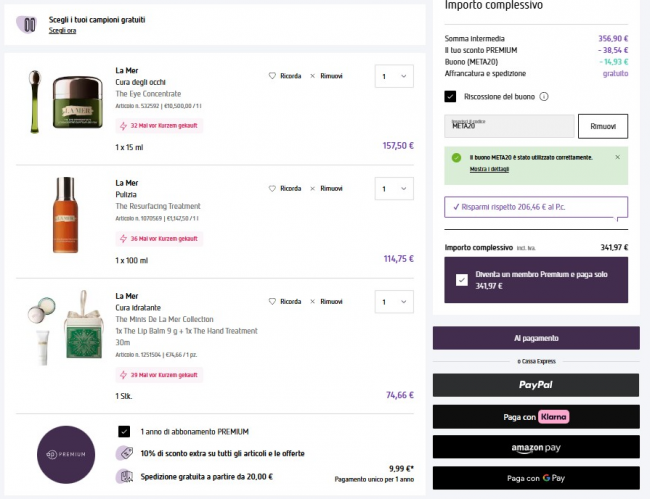Toggle the 1 anno di abbonamento PREMIUM checkbox

click(124, 431)
